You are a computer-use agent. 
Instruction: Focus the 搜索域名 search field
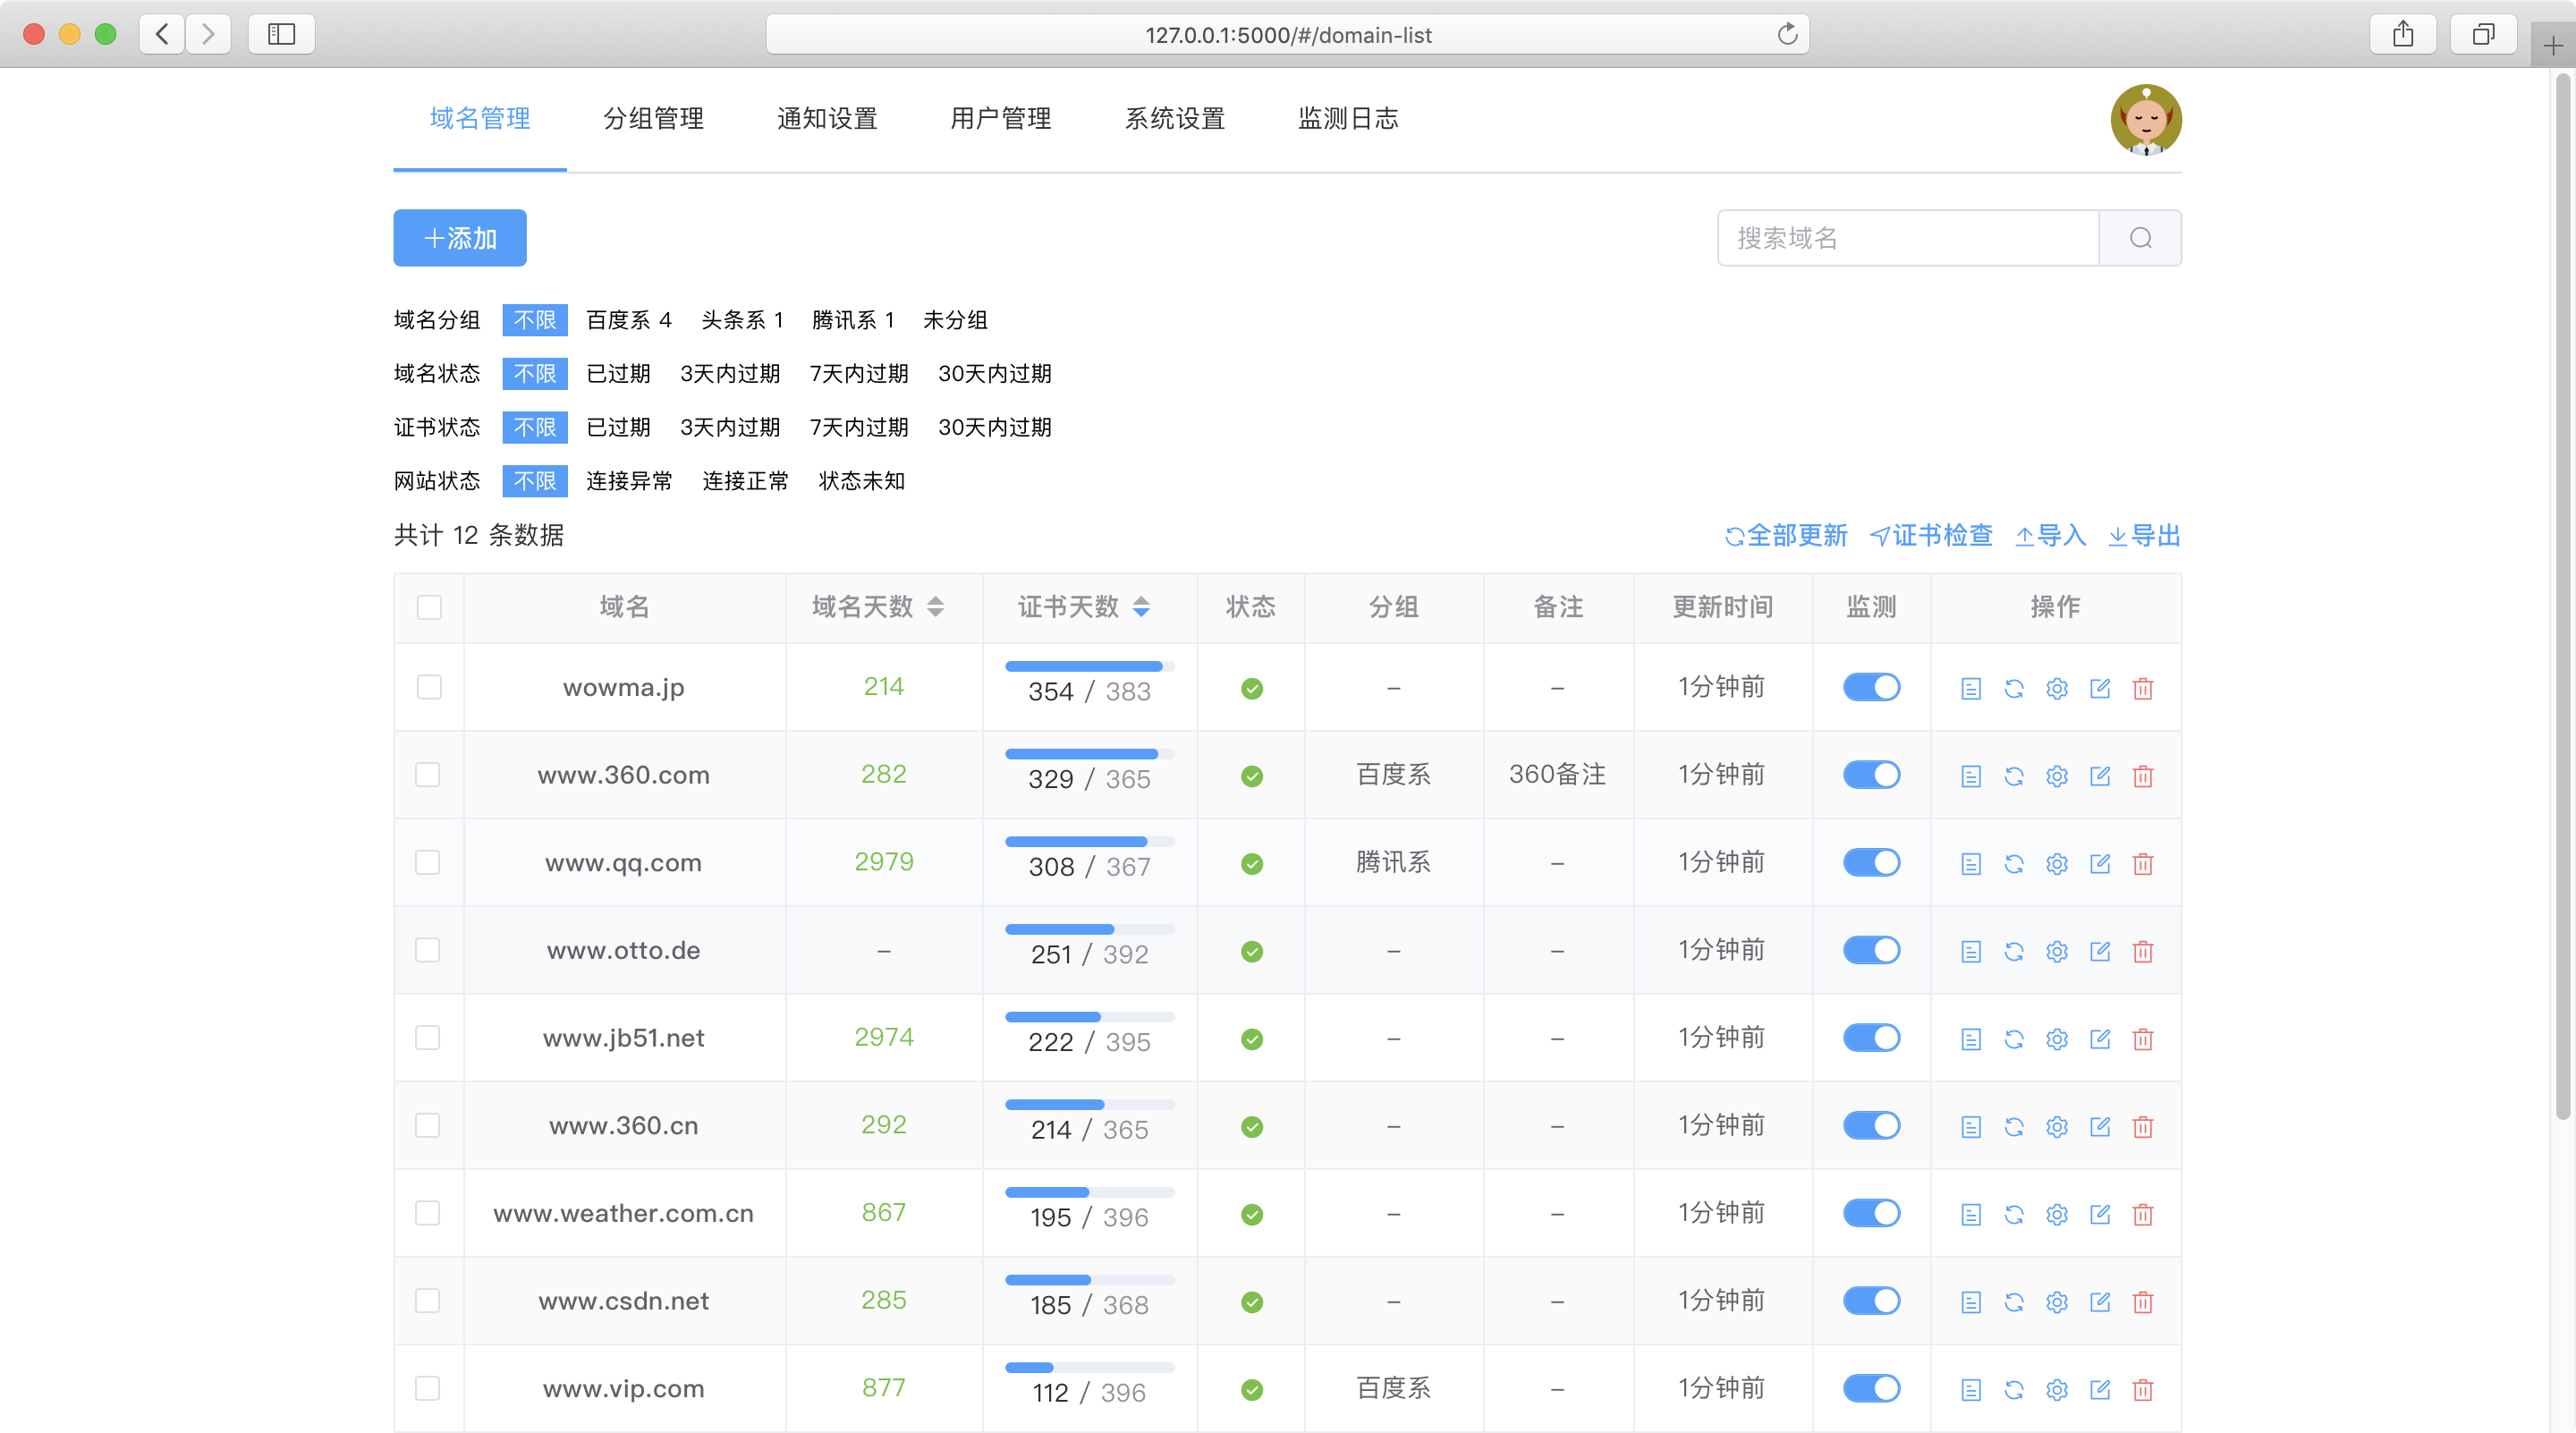point(1908,238)
